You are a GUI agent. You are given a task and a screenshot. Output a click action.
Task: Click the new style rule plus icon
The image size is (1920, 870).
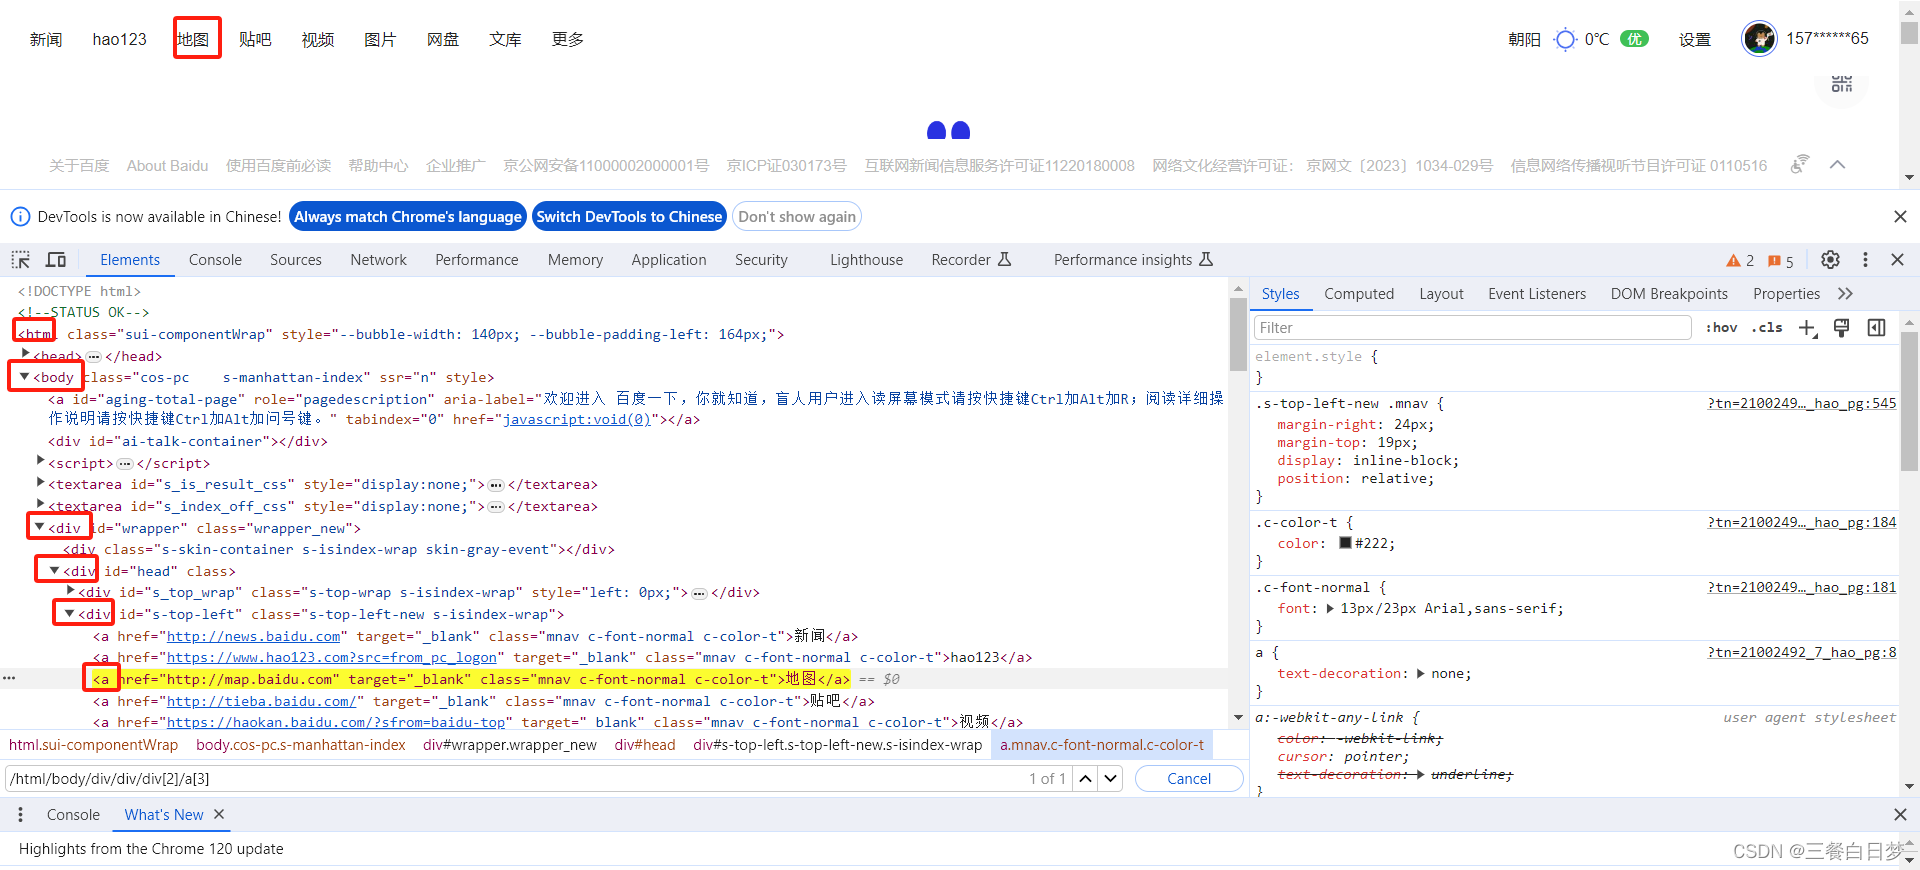tap(1807, 328)
